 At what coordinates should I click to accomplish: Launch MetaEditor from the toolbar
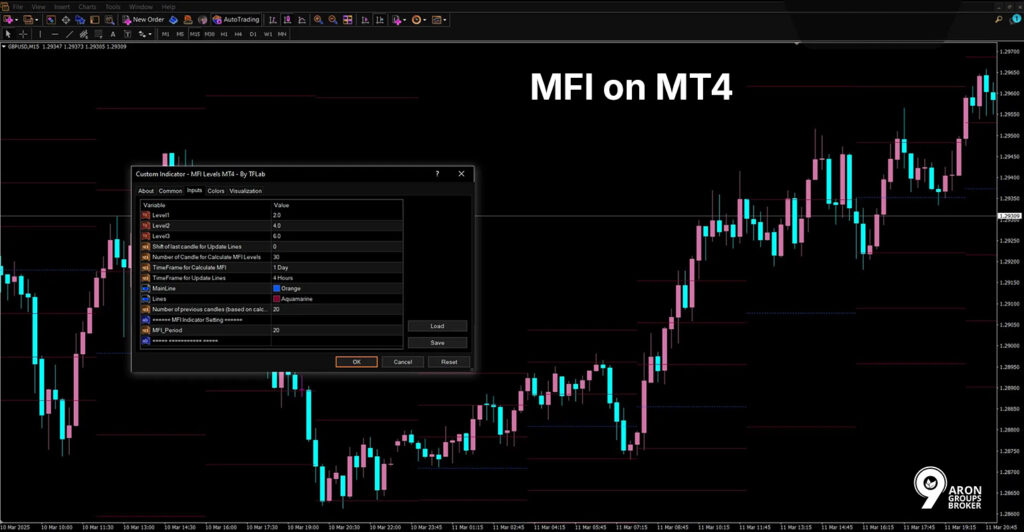(x=173, y=20)
